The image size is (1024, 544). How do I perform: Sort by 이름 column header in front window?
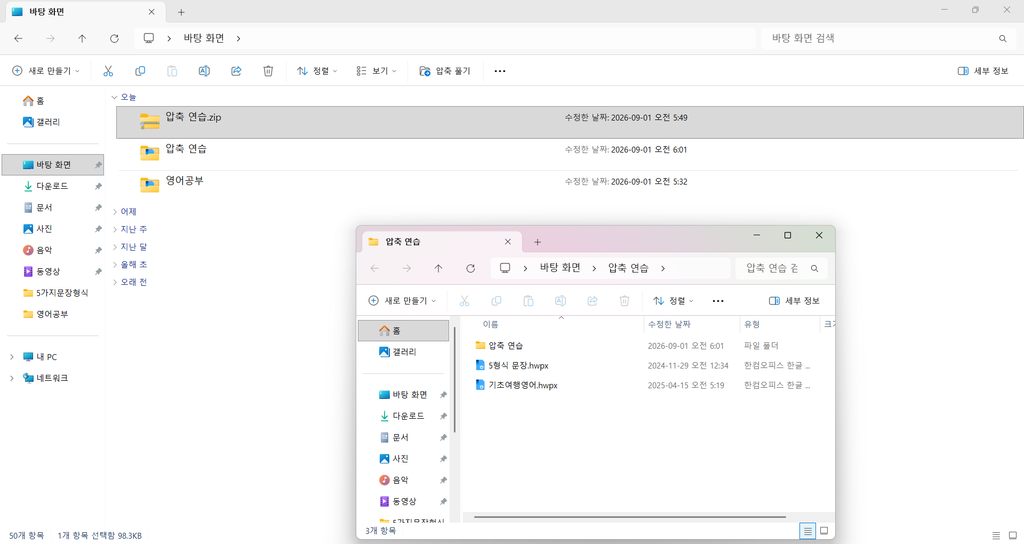(x=490, y=325)
